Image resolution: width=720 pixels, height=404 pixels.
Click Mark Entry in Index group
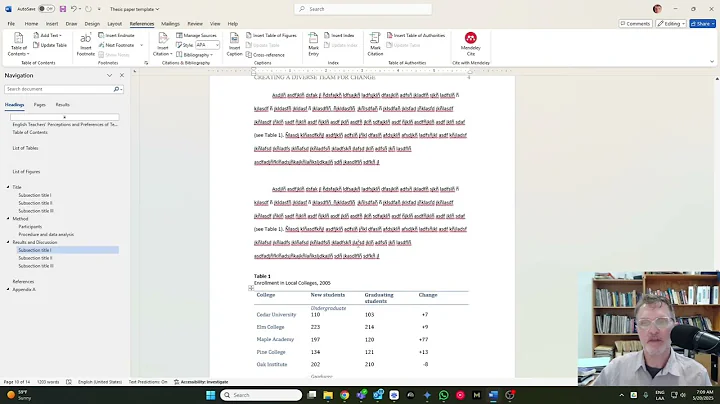pyautogui.click(x=313, y=45)
